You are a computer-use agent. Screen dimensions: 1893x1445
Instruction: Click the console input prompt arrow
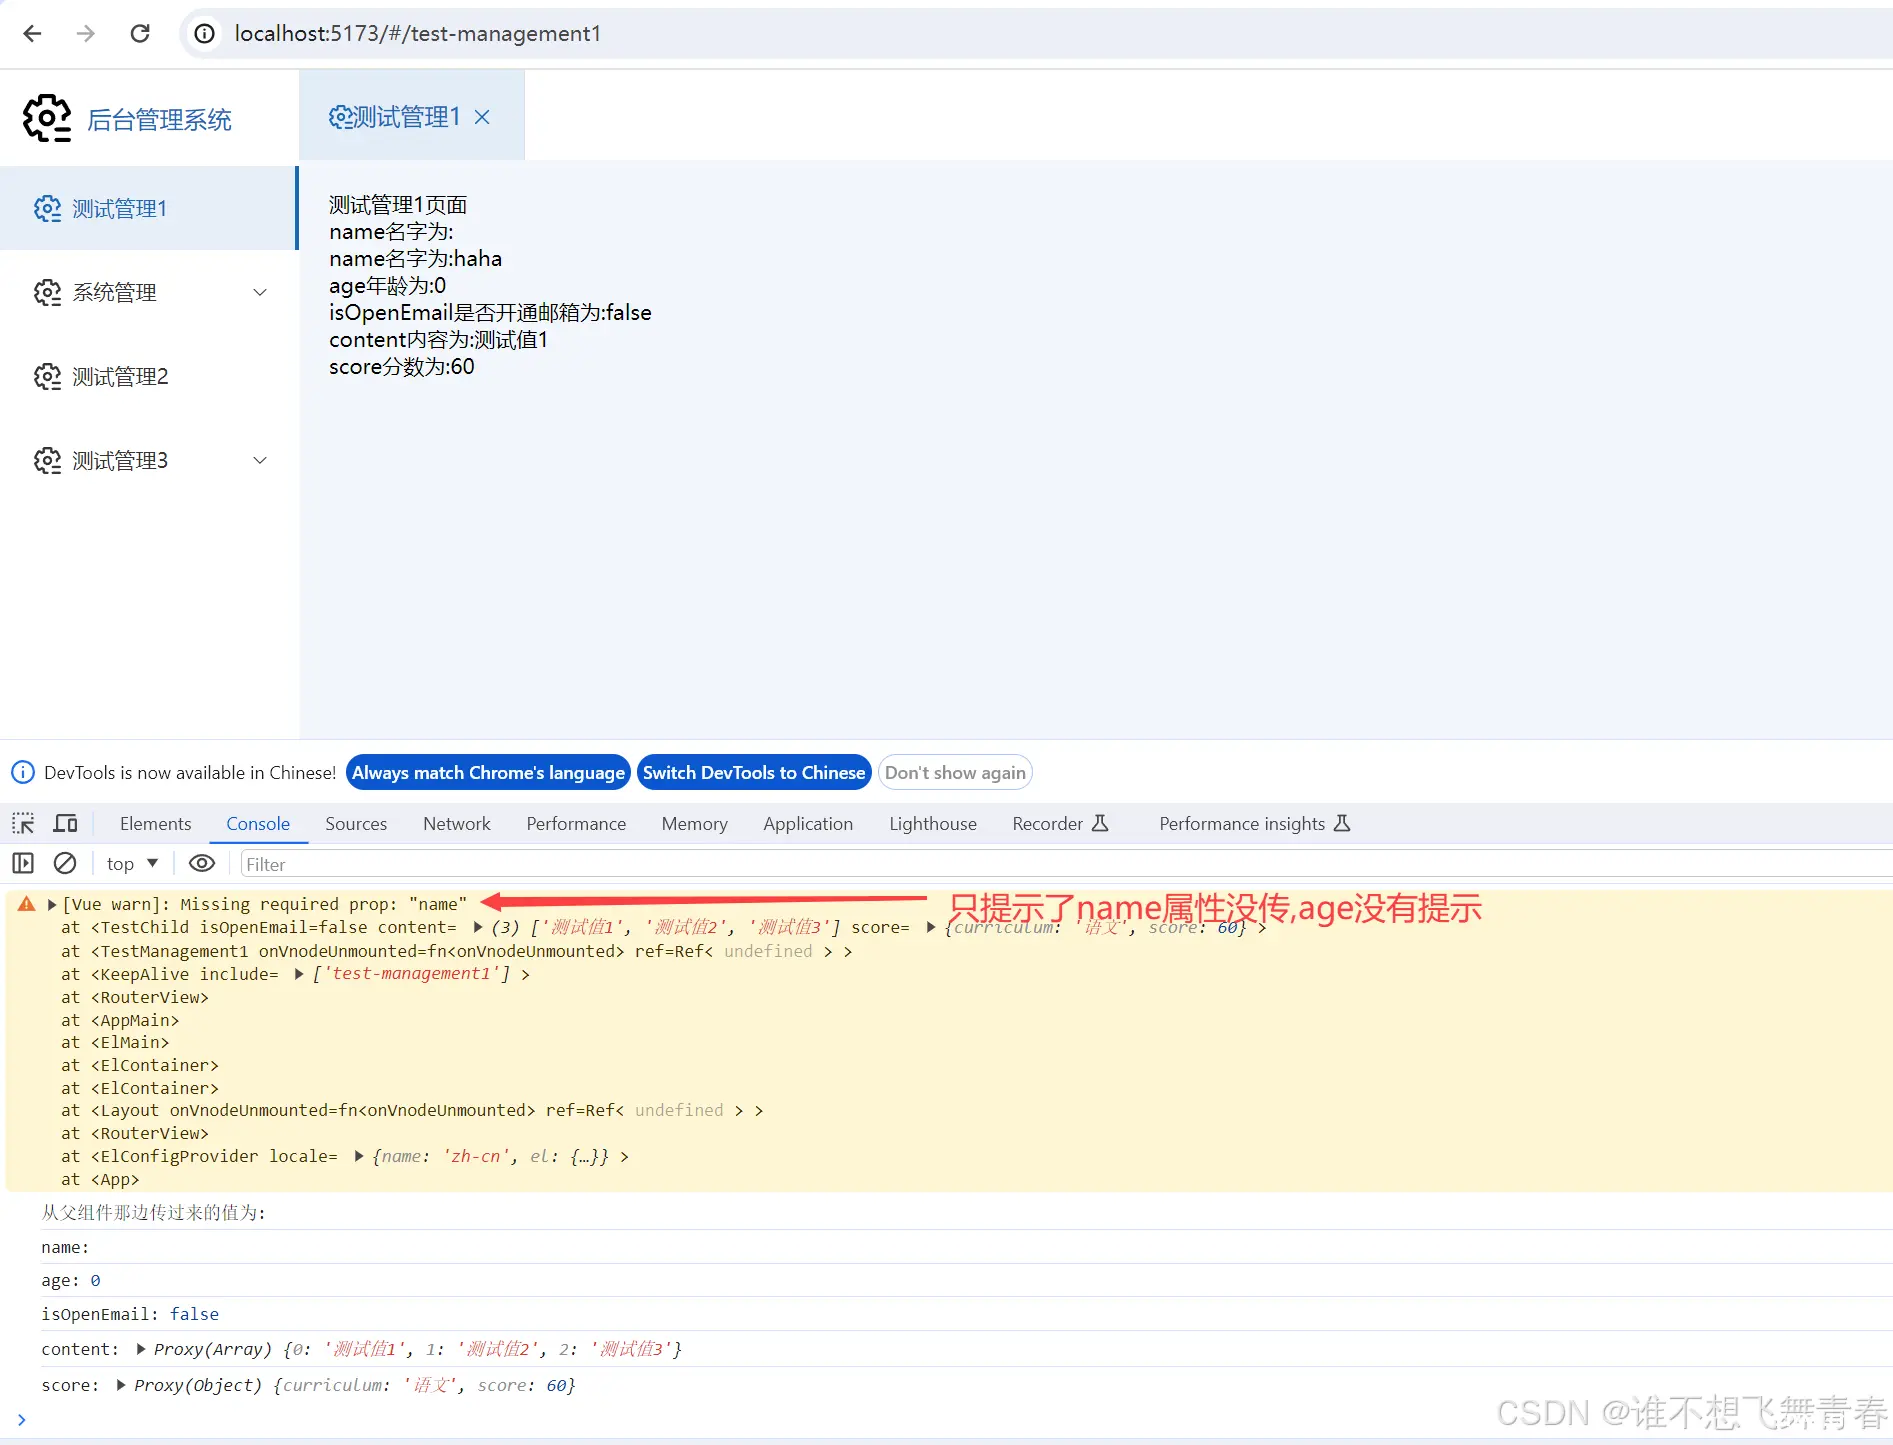tap(22, 1420)
